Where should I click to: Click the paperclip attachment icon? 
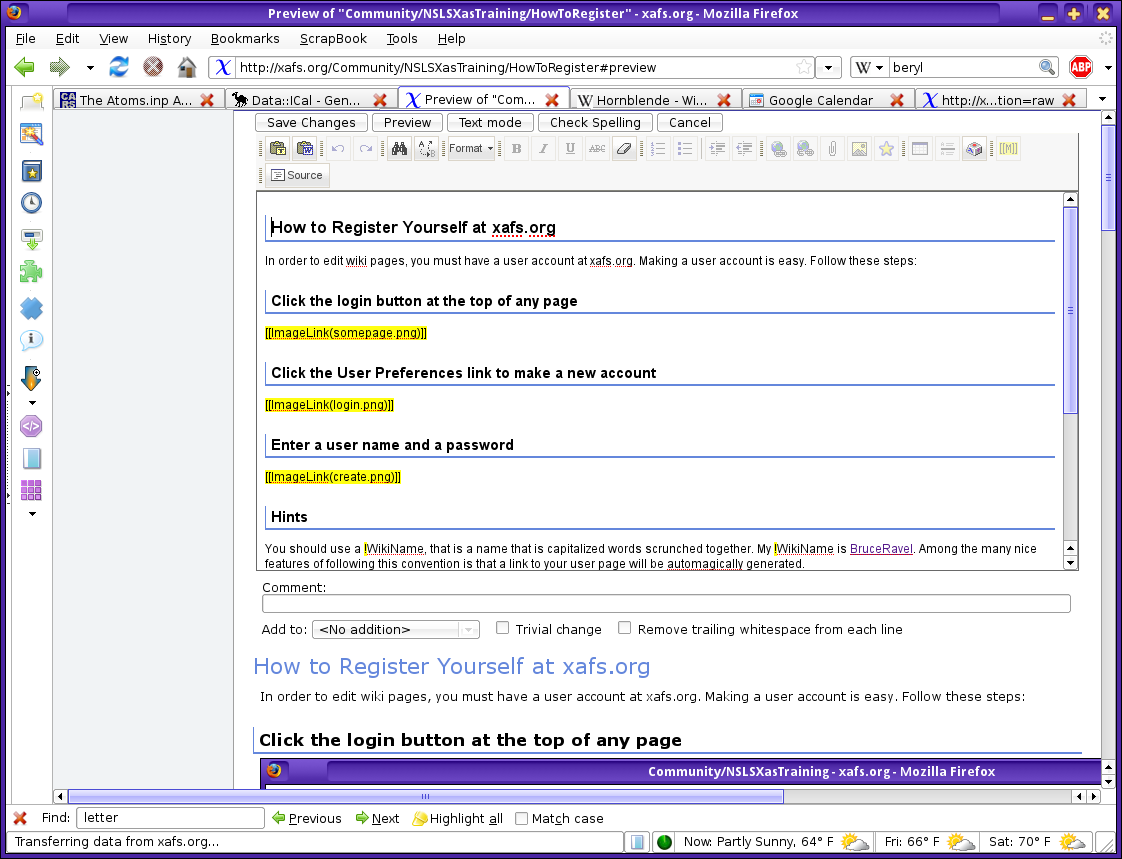click(x=832, y=149)
